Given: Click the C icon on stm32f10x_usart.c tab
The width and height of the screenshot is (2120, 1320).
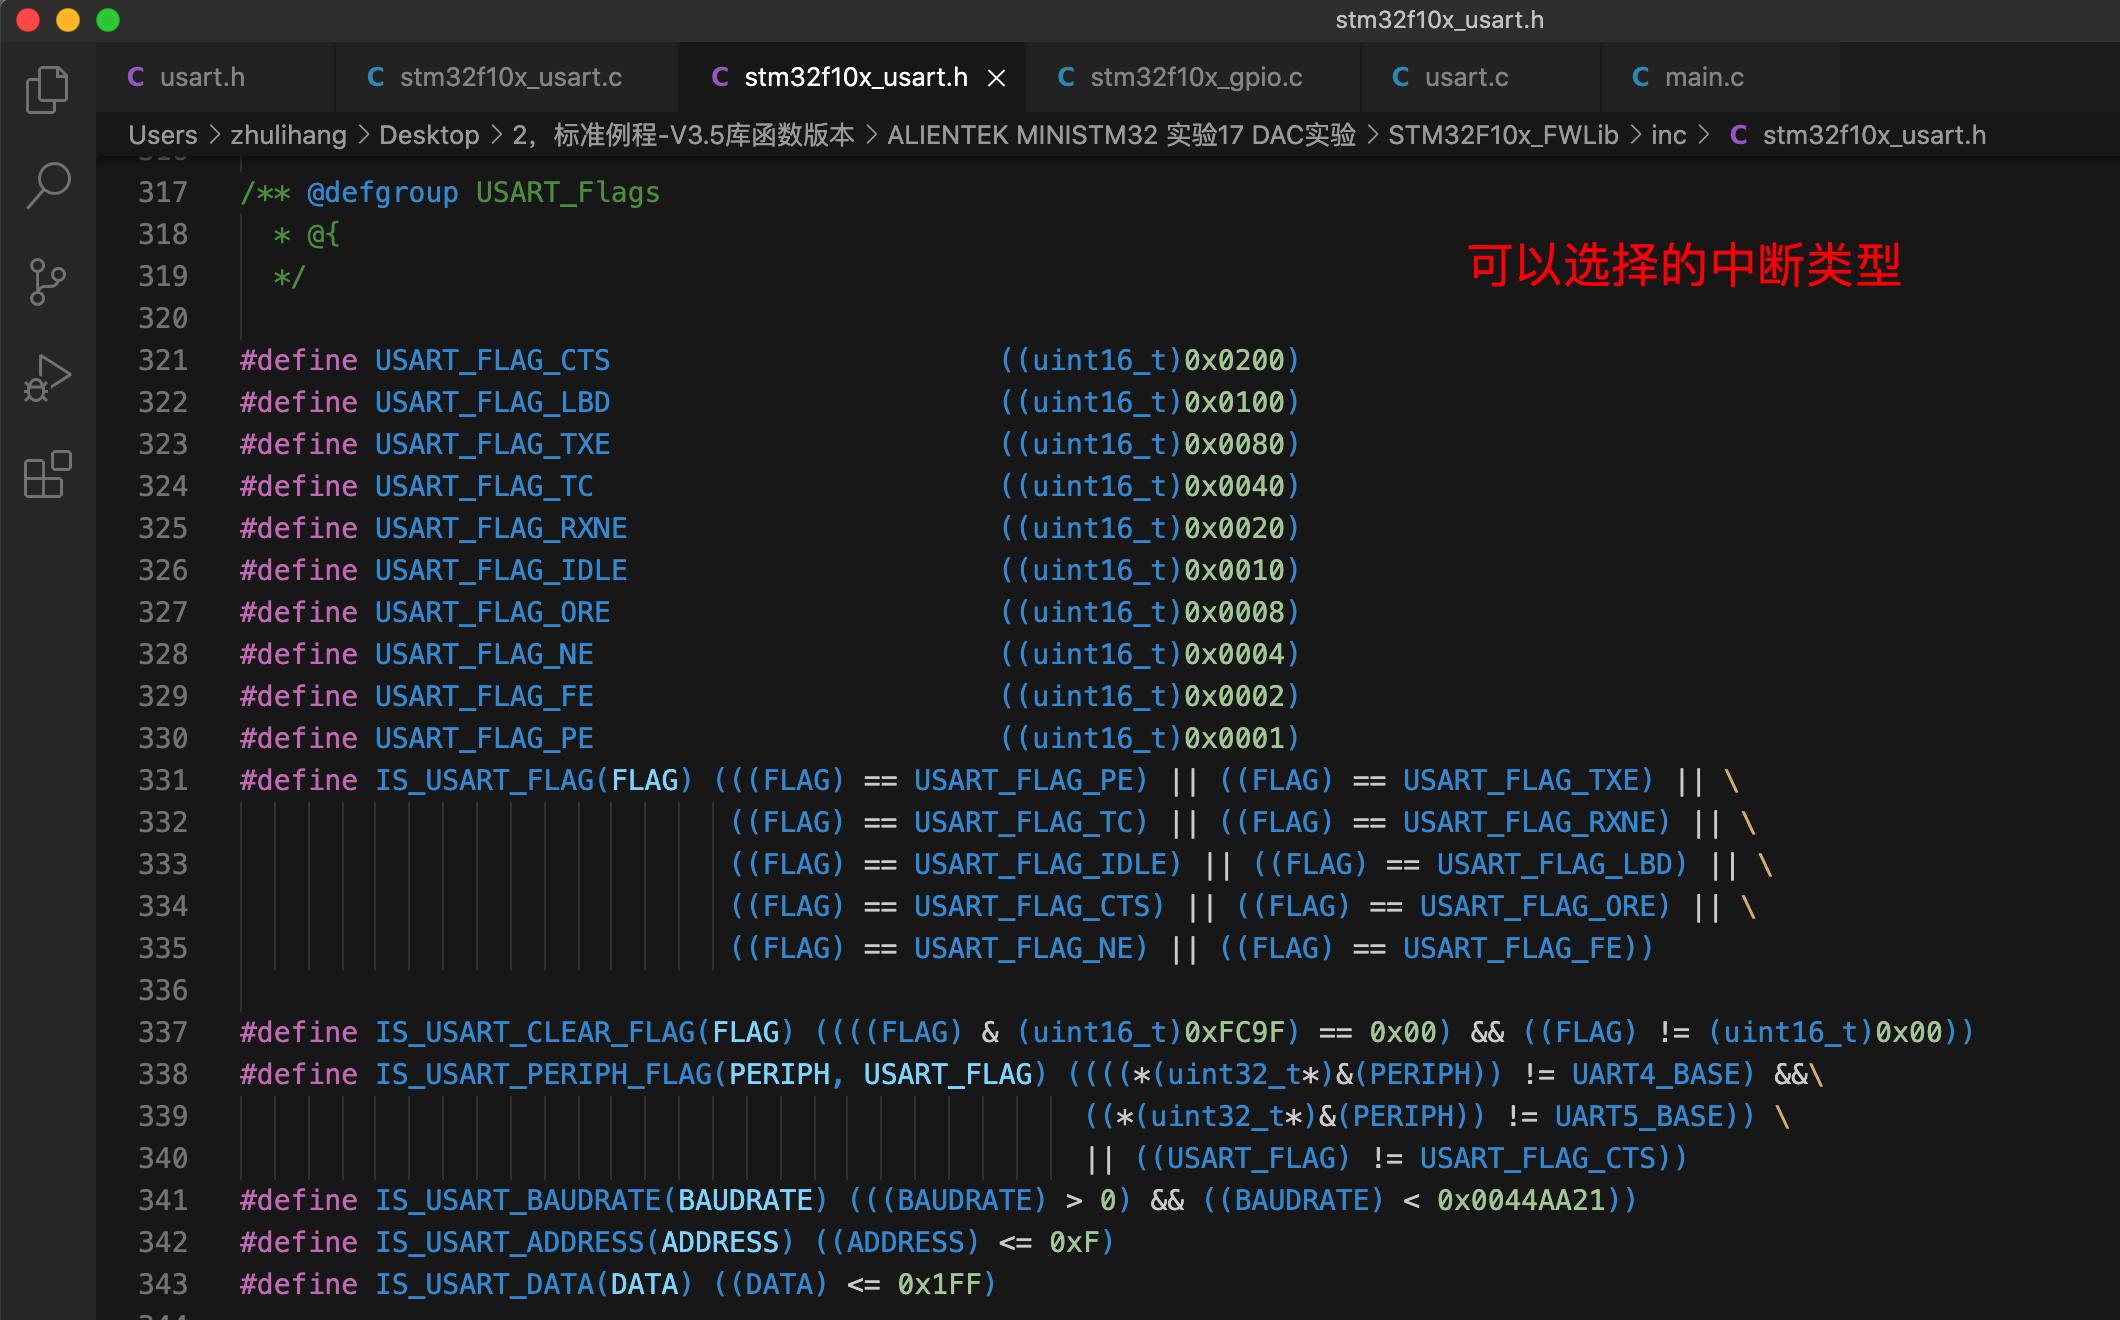Looking at the screenshot, I should (x=376, y=77).
